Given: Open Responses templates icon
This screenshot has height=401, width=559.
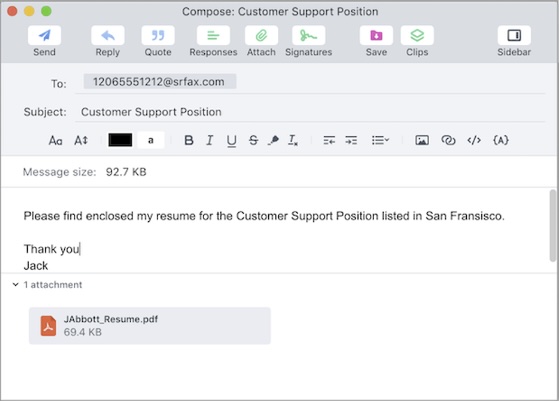Looking at the screenshot, I should [213, 35].
